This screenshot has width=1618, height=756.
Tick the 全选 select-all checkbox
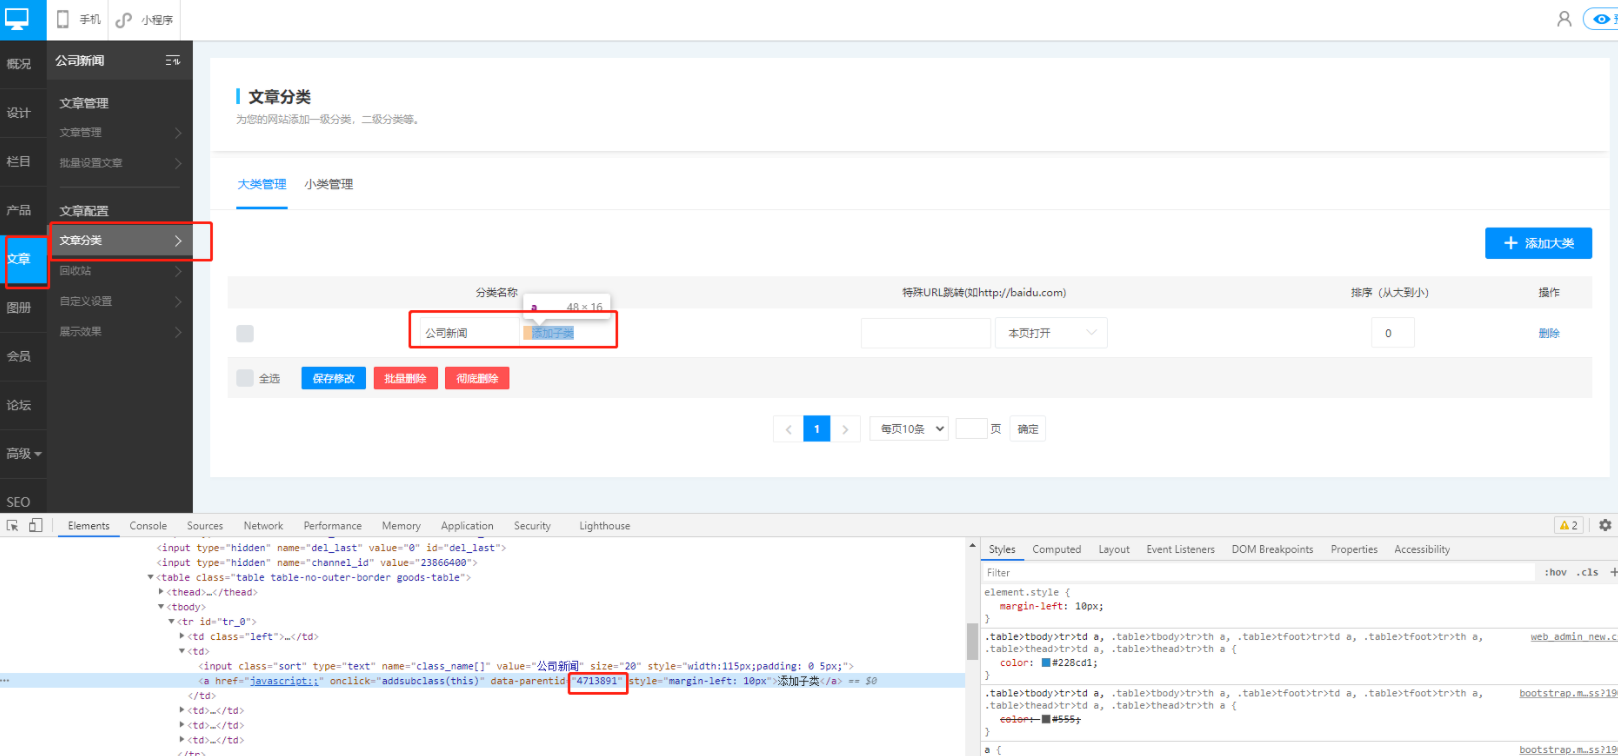tap(245, 378)
